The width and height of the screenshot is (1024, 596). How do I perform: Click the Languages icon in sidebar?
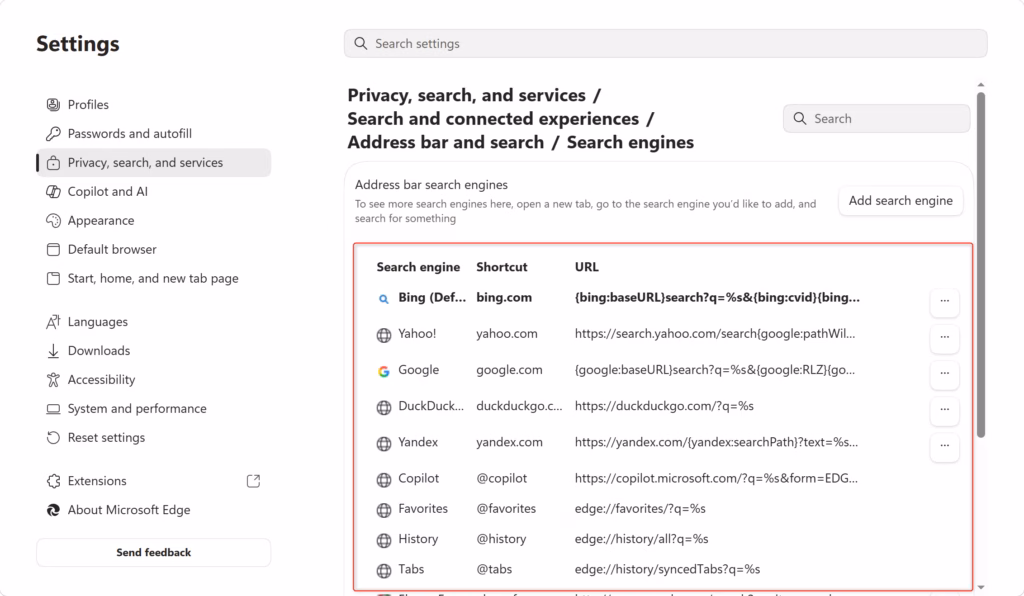pyautogui.click(x=53, y=322)
